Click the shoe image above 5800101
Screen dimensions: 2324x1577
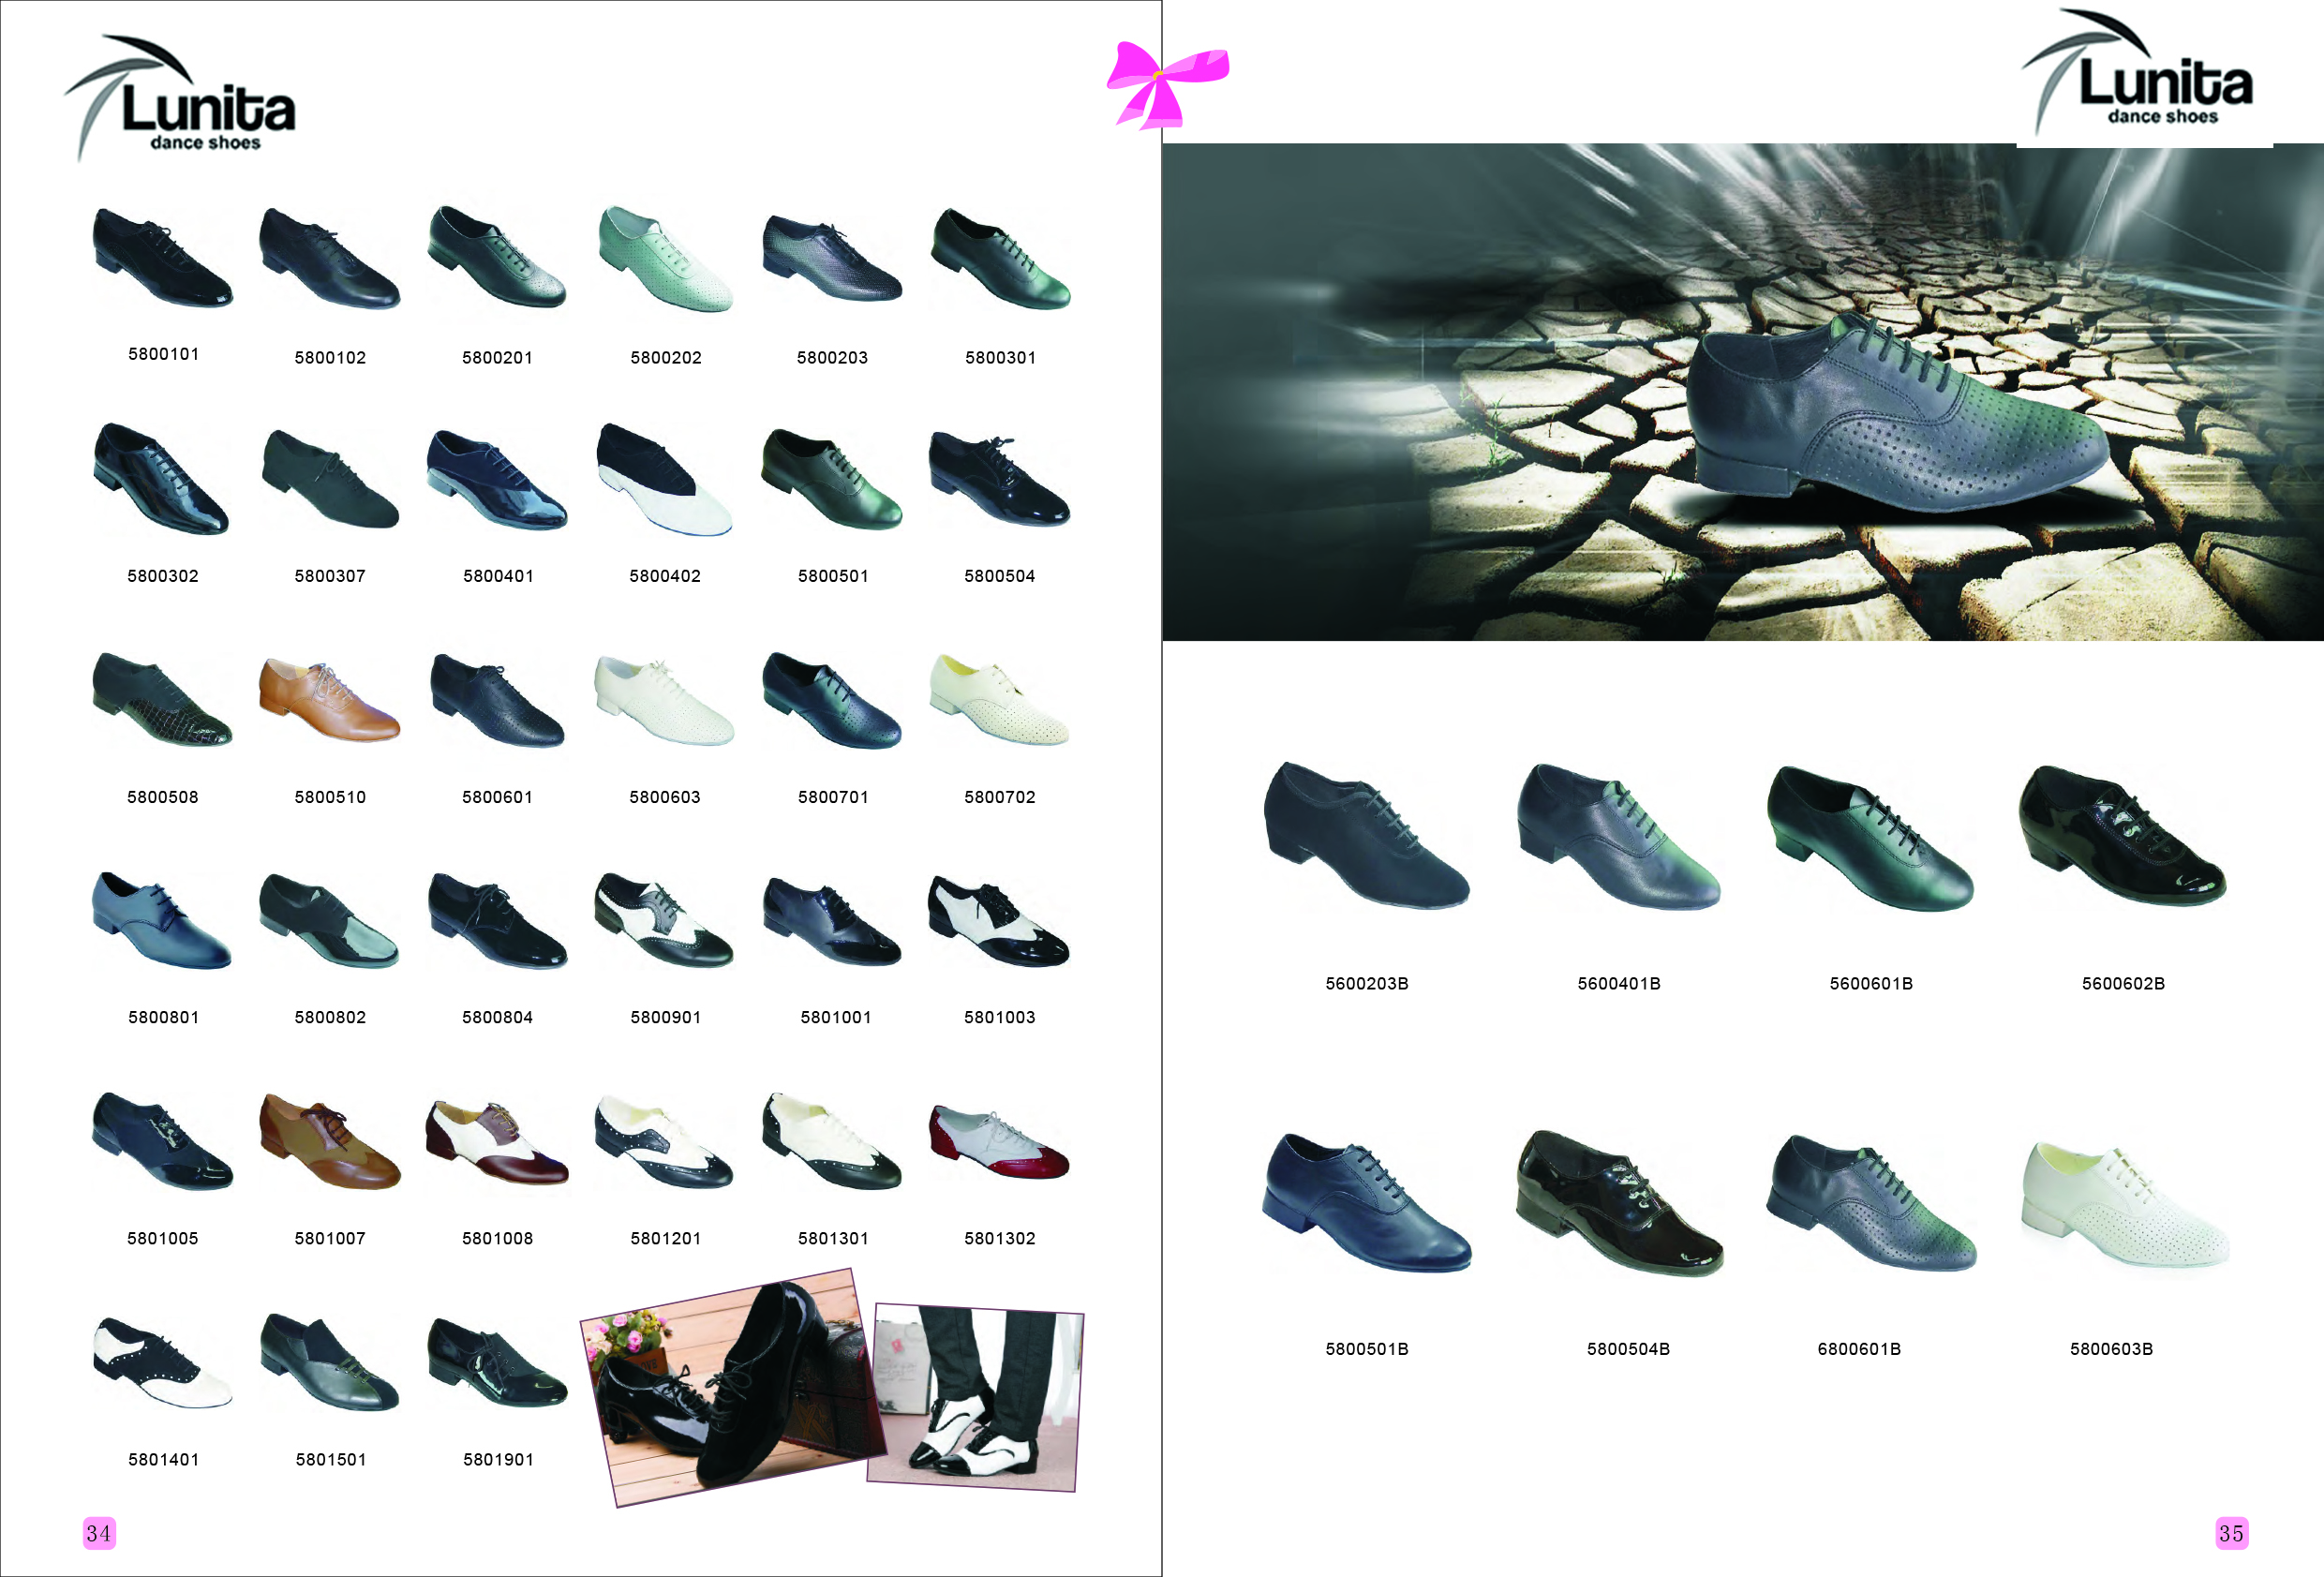pos(162,257)
